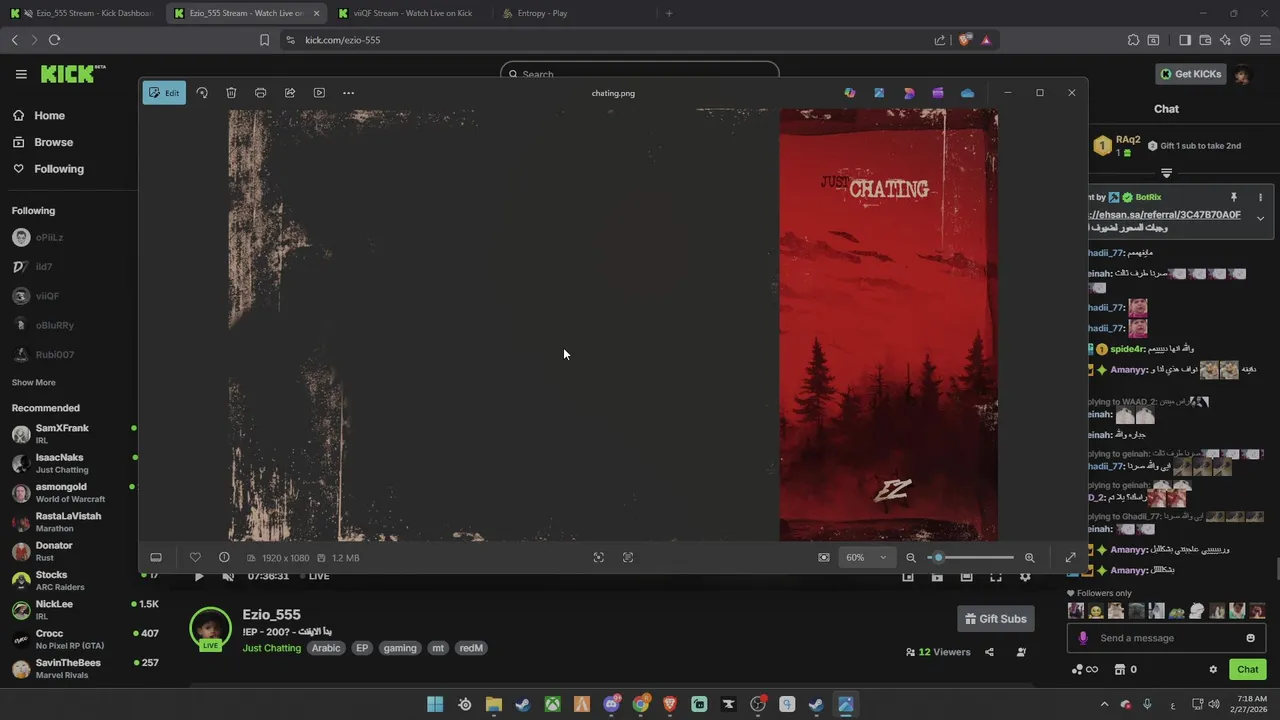Image resolution: width=1280 pixels, height=720 pixels.
Task: Expand pinned BotRix message chevron
Action: tap(1260, 218)
